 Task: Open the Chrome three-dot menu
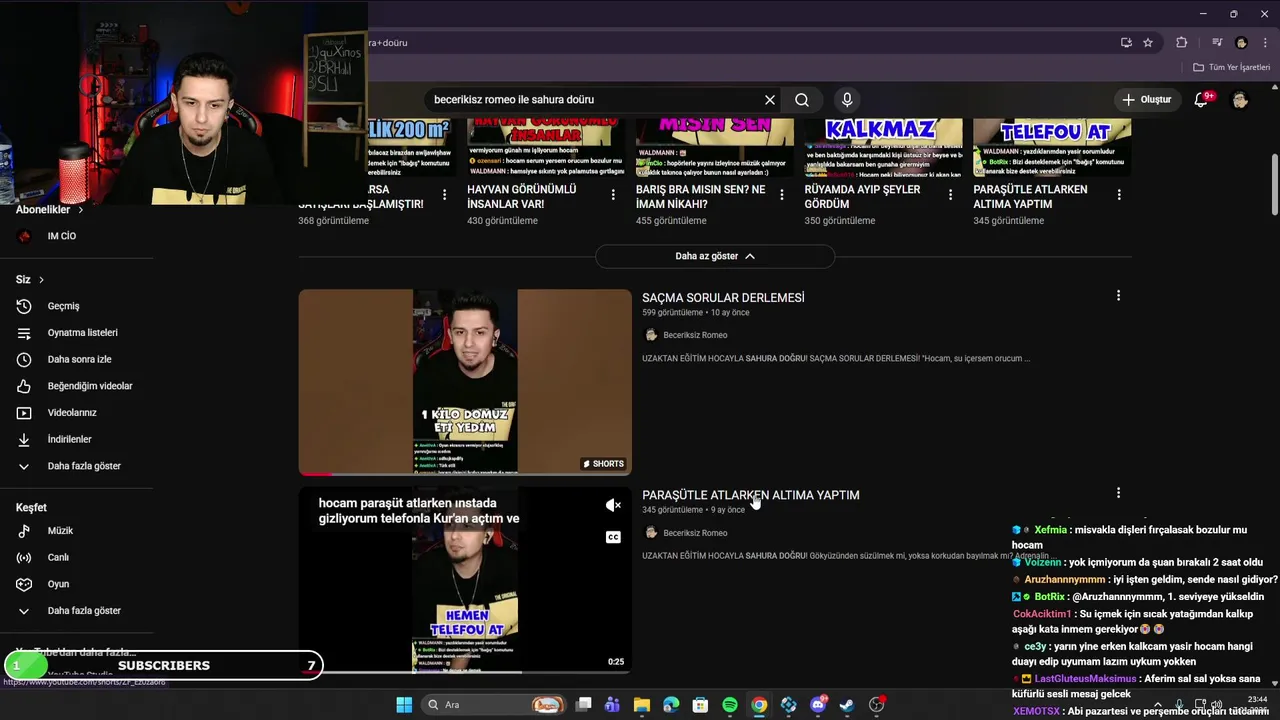(x=1265, y=43)
